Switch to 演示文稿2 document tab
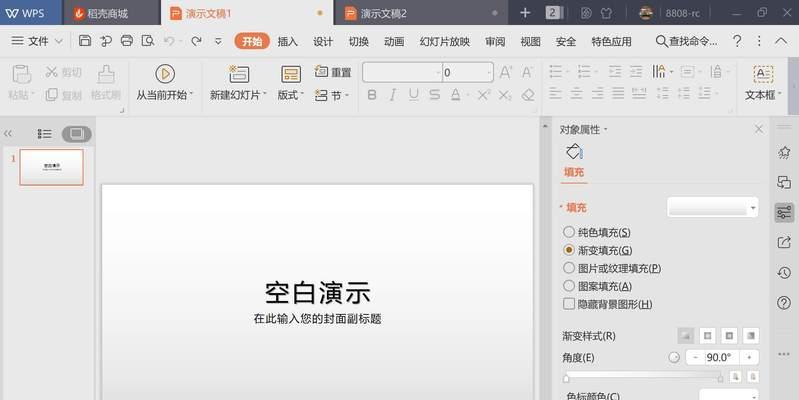The height and width of the screenshot is (400, 799). tap(420, 13)
